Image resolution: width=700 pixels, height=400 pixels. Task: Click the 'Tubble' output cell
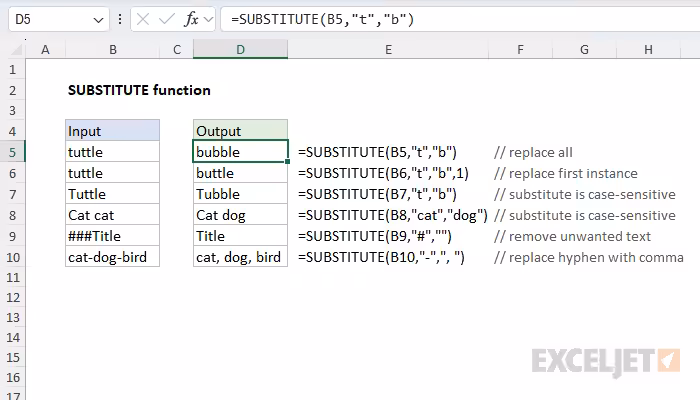[x=240, y=194]
